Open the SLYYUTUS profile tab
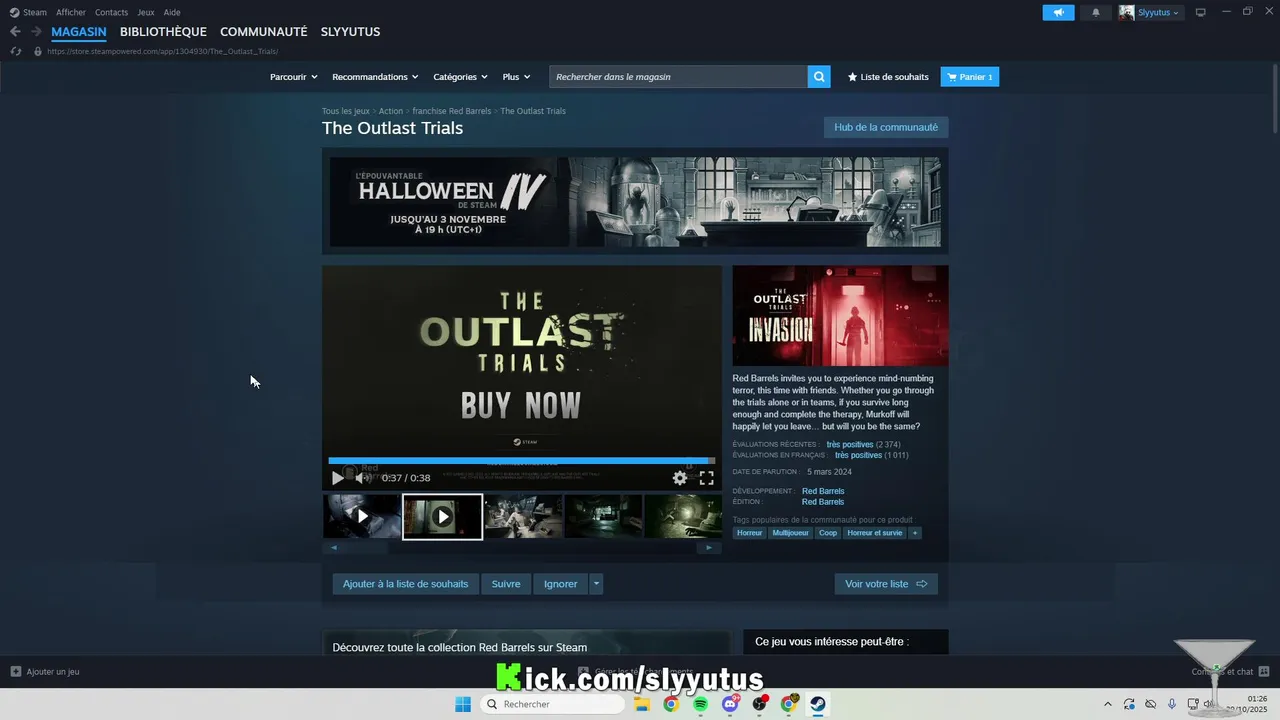 click(x=350, y=32)
